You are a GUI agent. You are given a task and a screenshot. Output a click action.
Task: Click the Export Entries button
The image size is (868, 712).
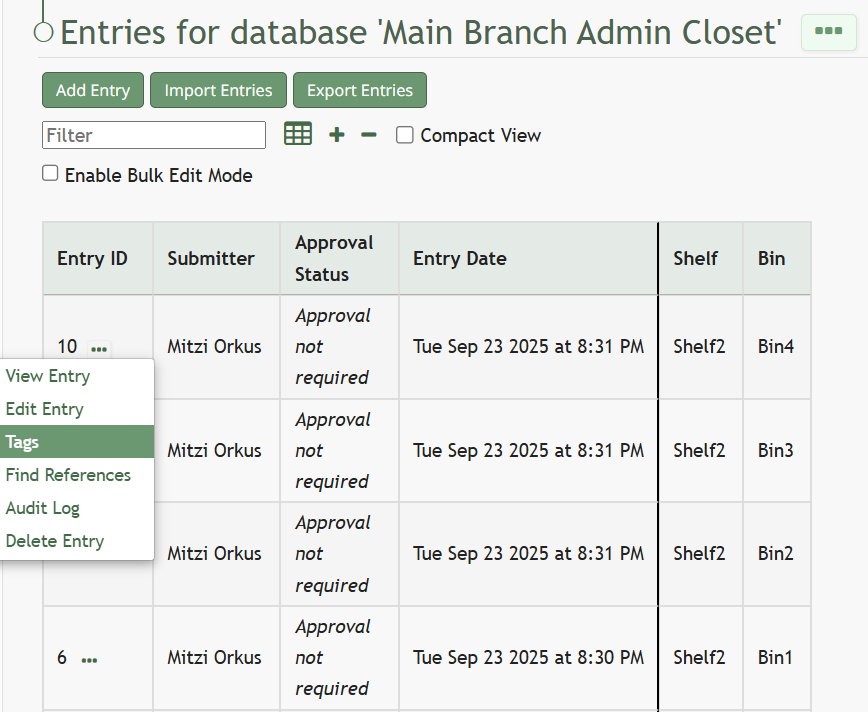click(360, 90)
